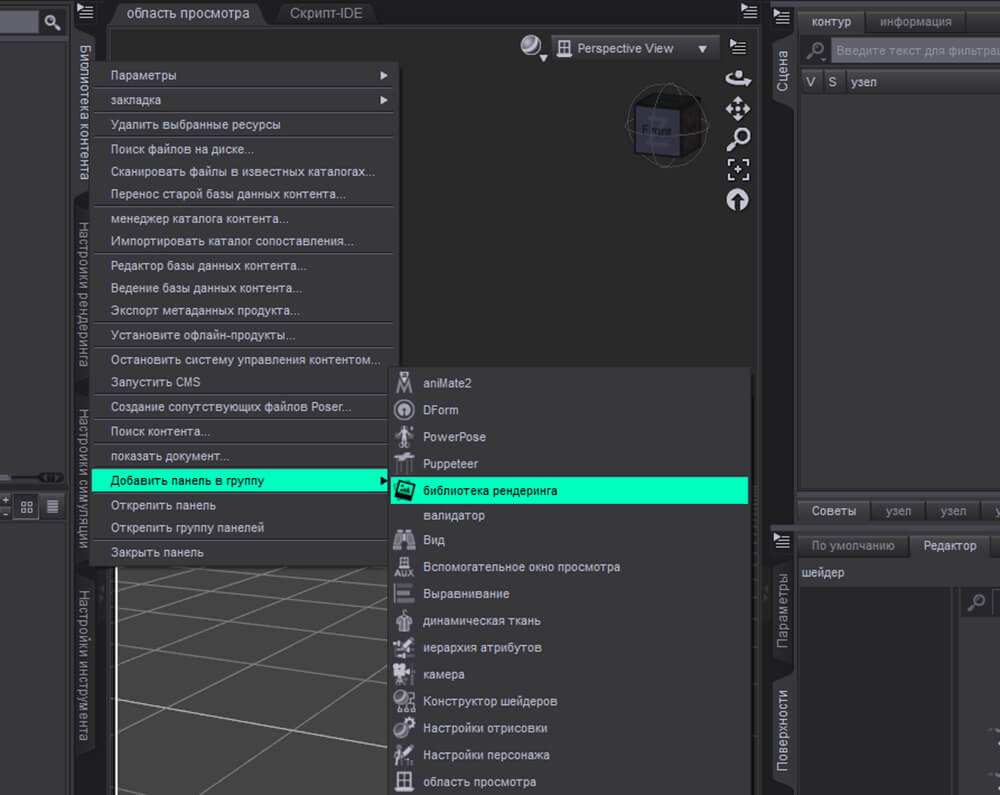Viewport: 1000px width, 795px height.
Task: Click the scene filter text field
Action: click(x=915, y=50)
